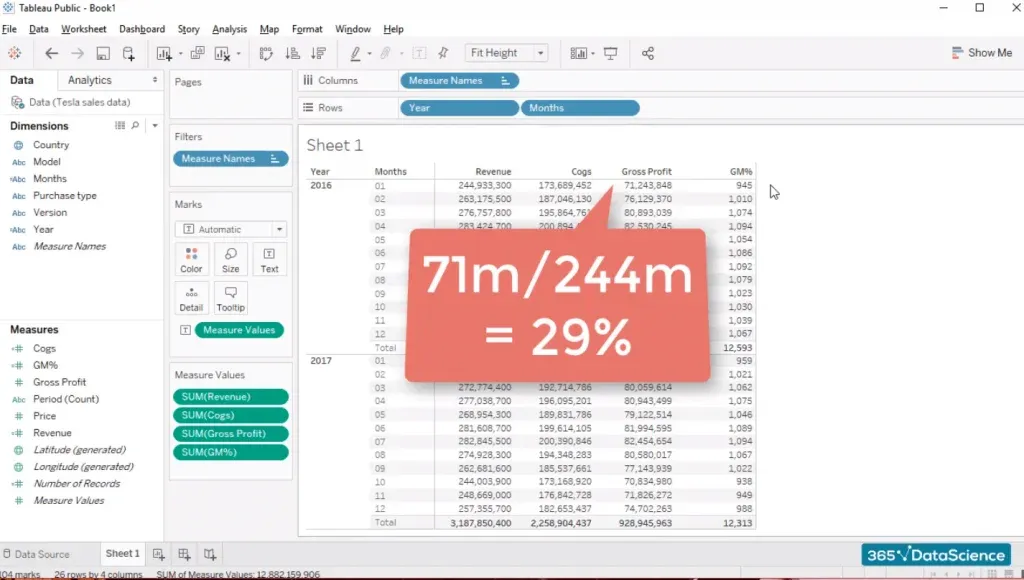The width and height of the screenshot is (1024, 580).
Task: Search dimensions with the magnifier icon
Action: pos(135,126)
